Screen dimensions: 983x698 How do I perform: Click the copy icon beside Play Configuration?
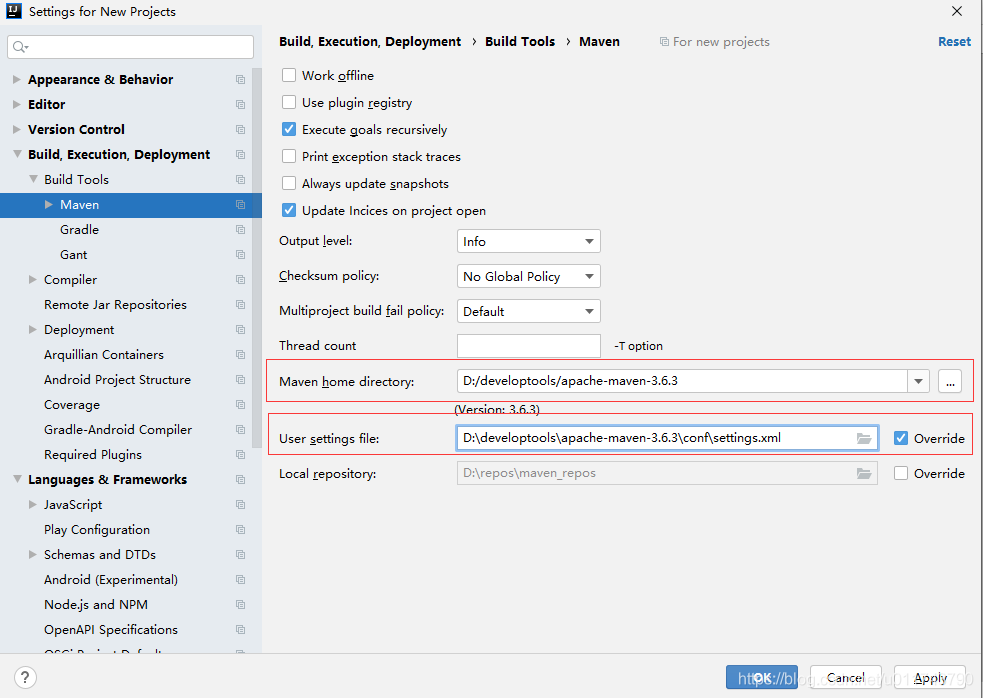[x=240, y=530]
